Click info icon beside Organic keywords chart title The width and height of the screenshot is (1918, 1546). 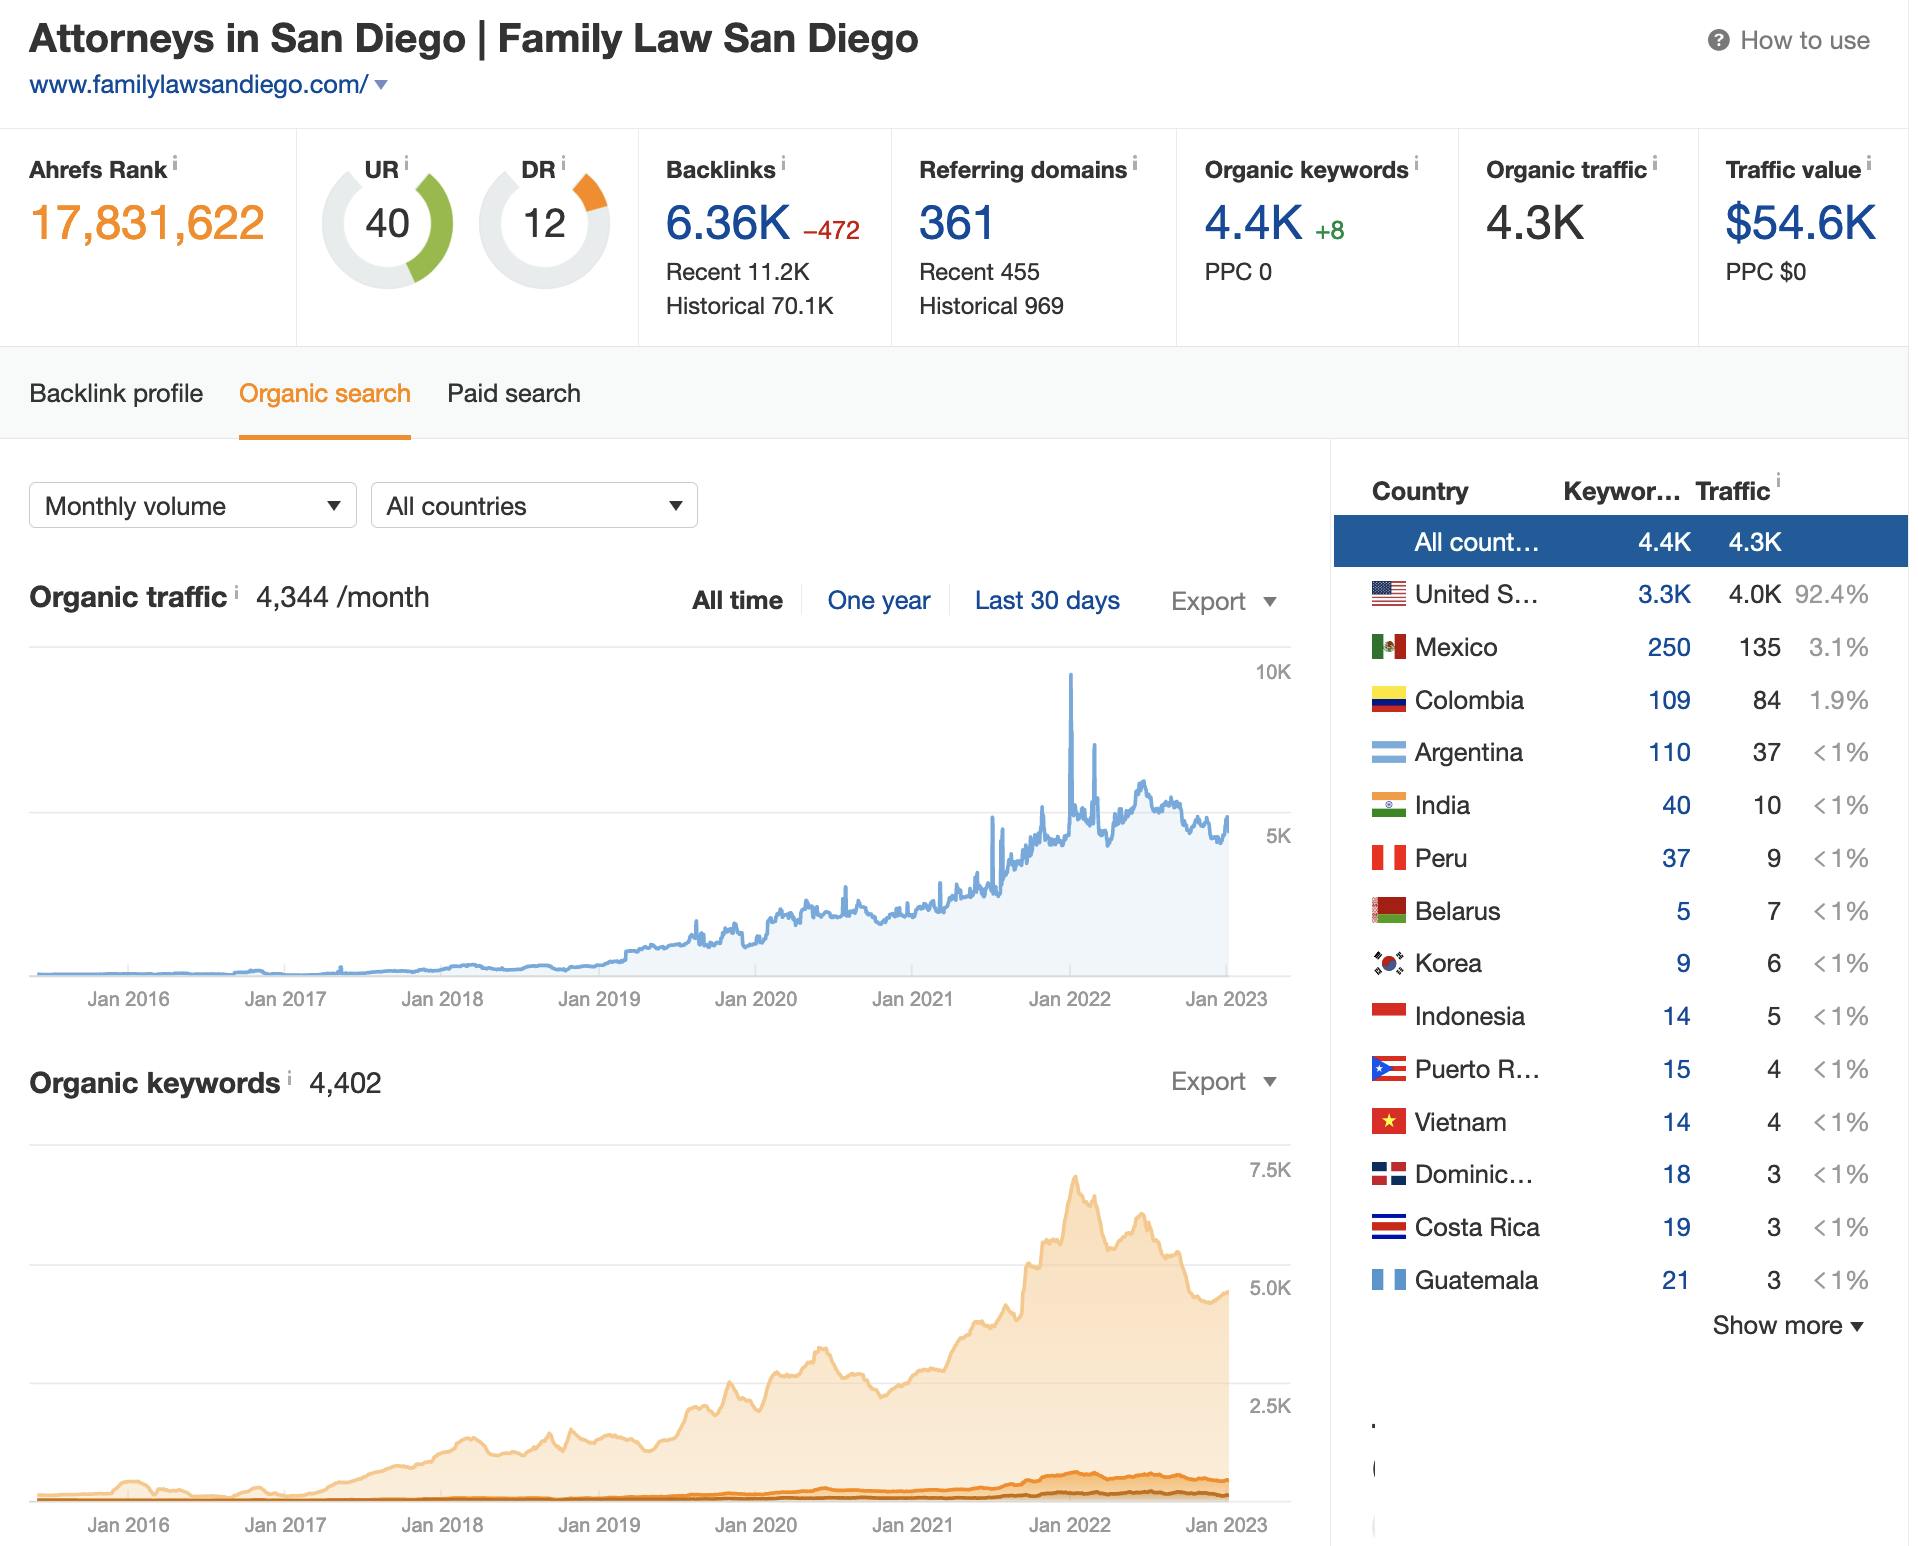tap(289, 1077)
